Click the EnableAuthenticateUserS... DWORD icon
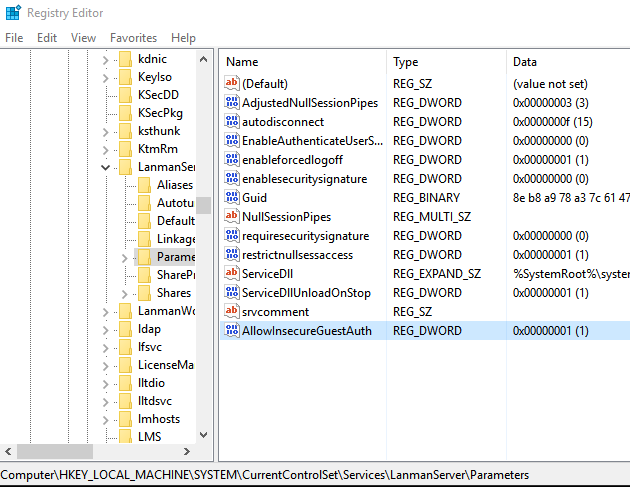The width and height of the screenshot is (630, 487). [232, 141]
